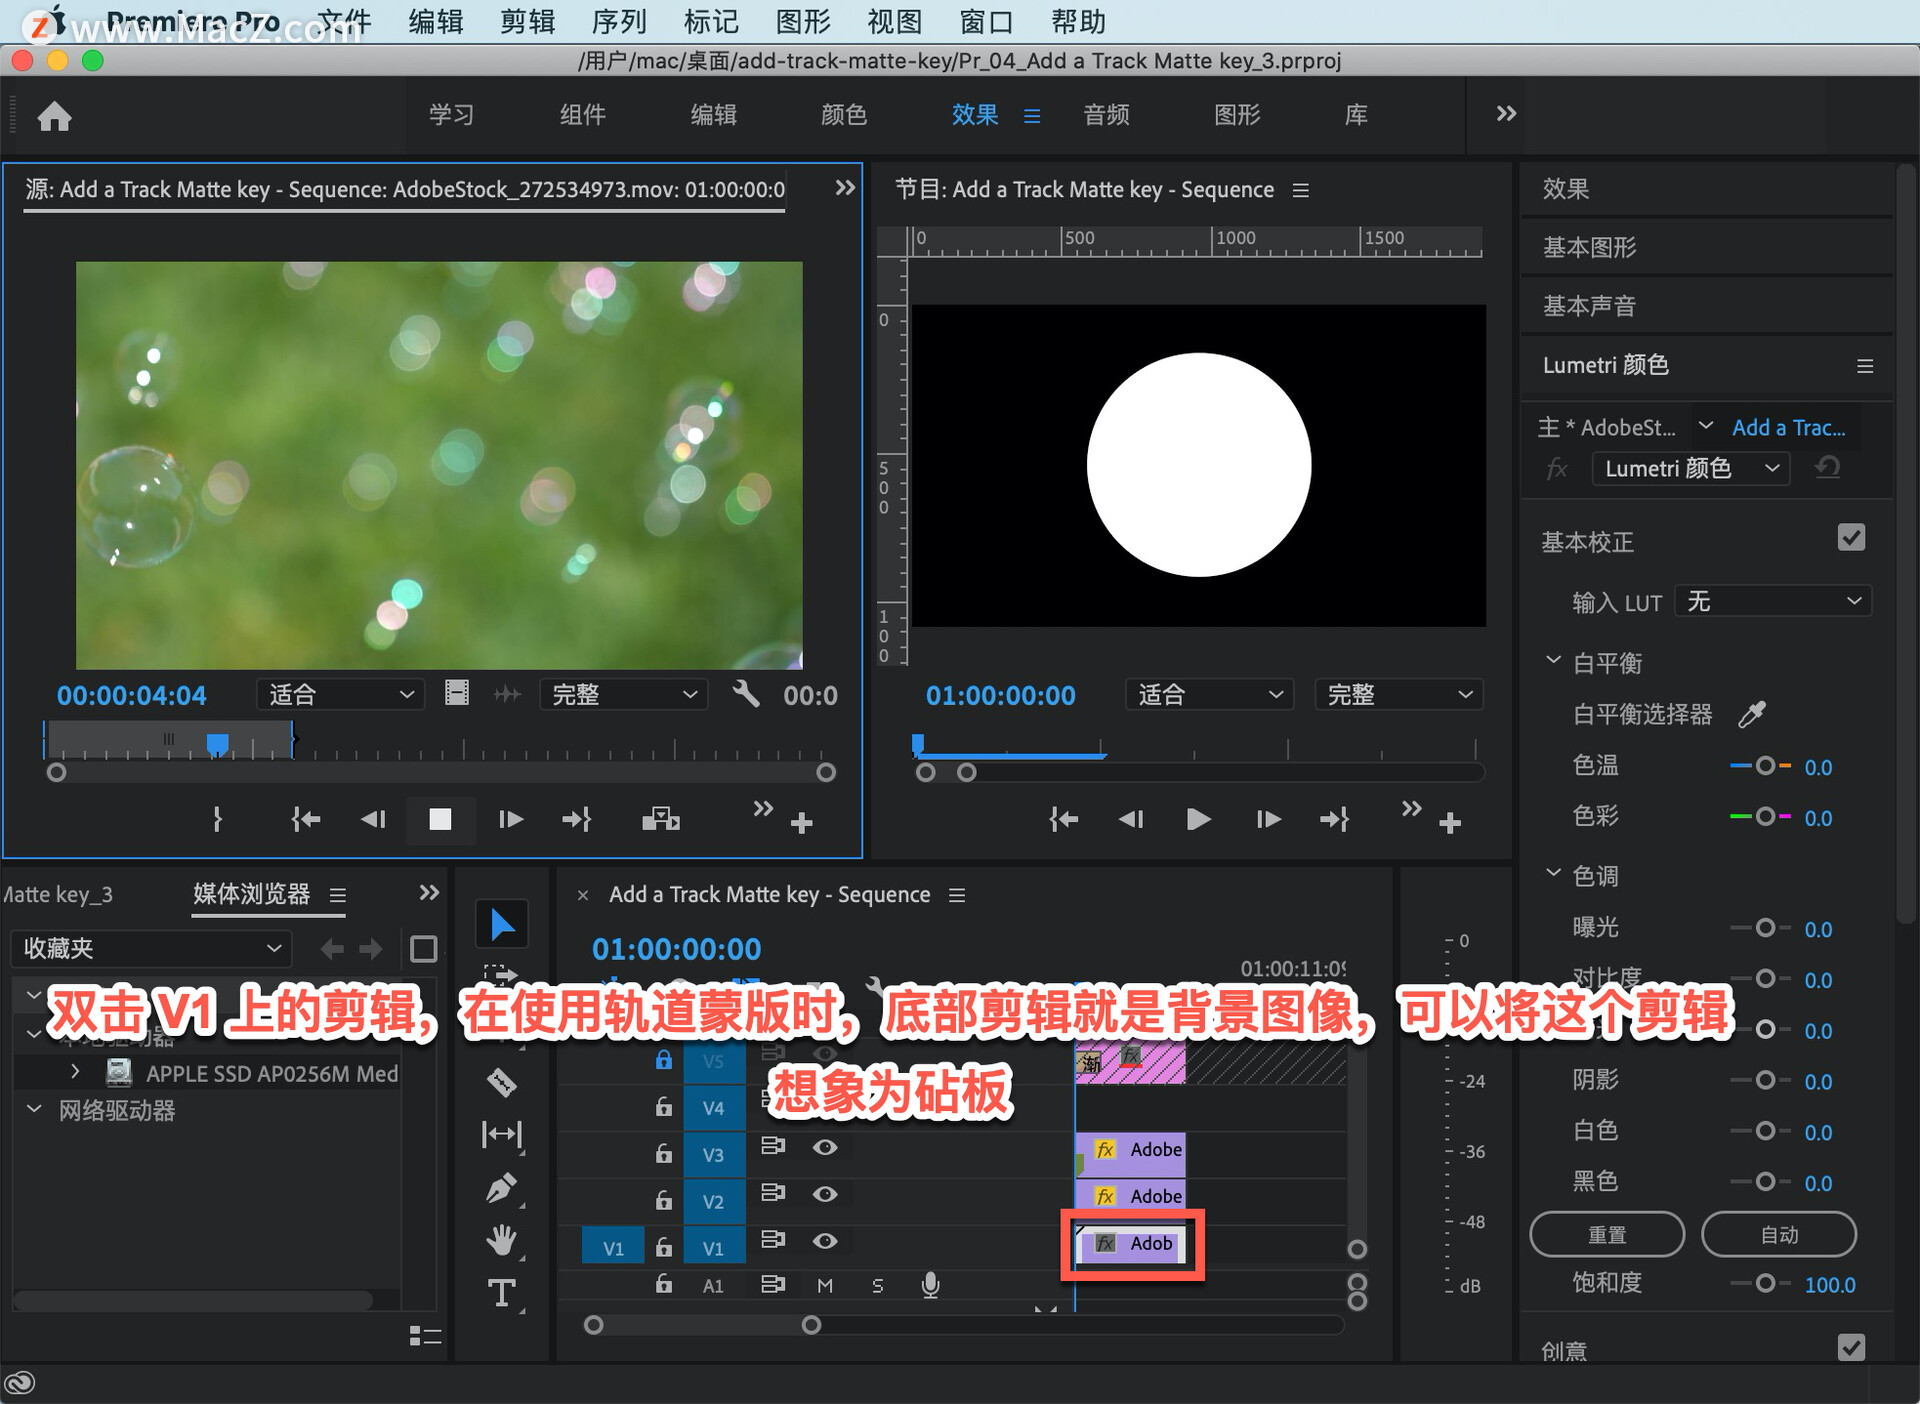Click the Home icon
Screen dimensions: 1920x1404
(x=54, y=117)
